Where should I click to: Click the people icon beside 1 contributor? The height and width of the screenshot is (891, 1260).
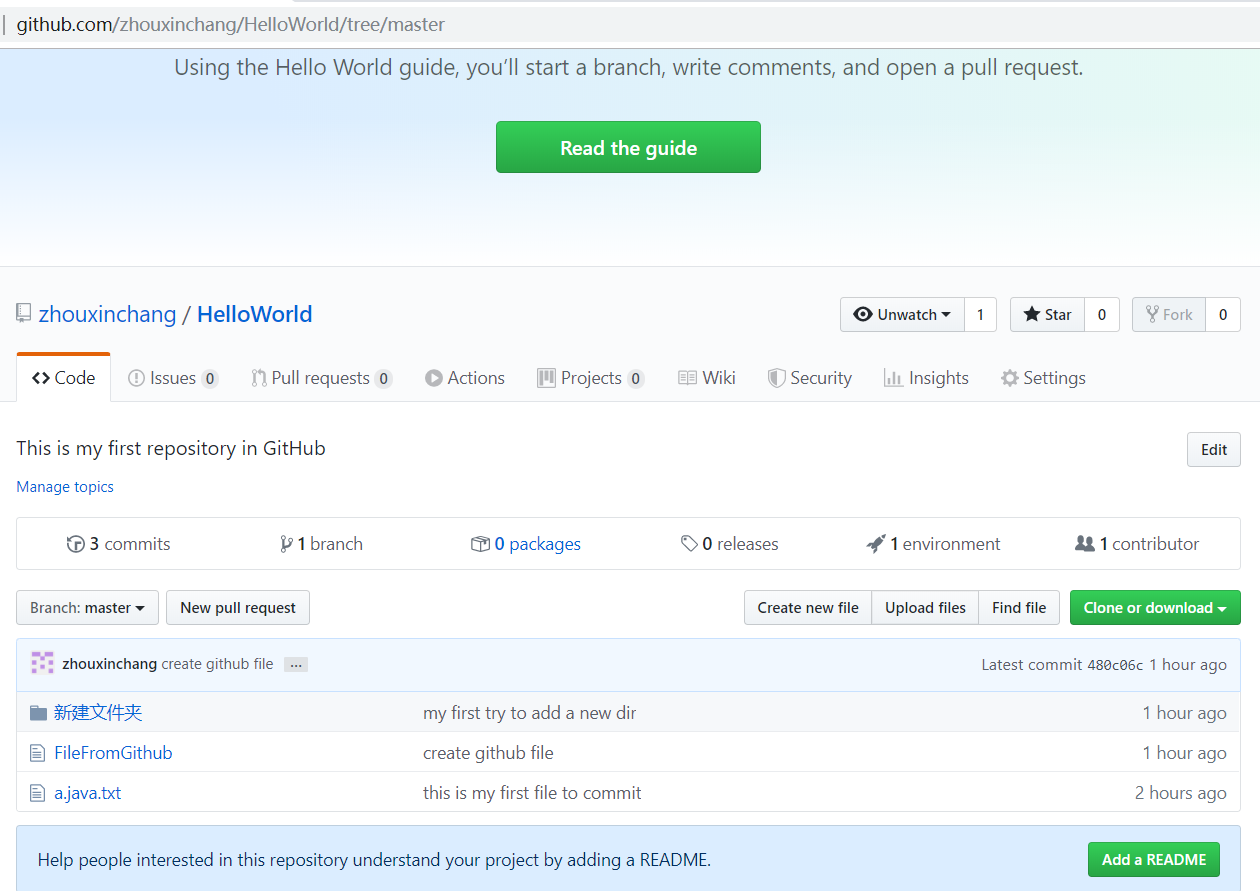(1085, 544)
